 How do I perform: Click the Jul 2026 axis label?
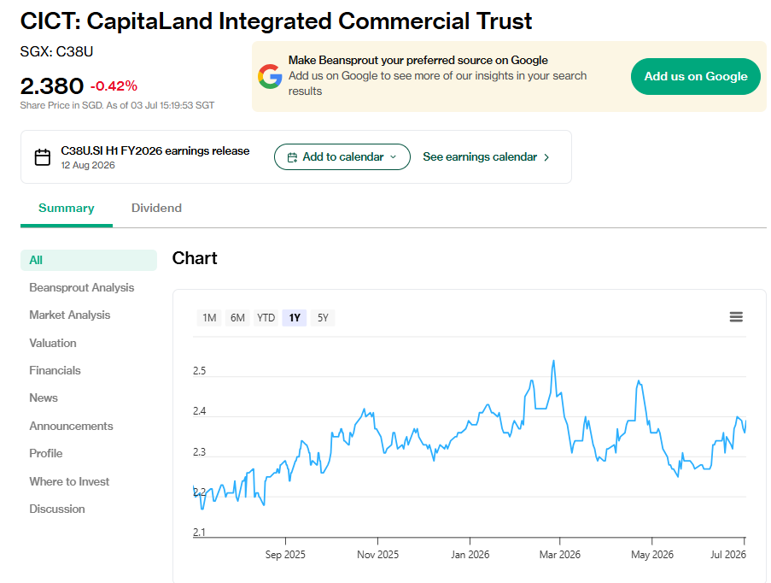click(728, 554)
